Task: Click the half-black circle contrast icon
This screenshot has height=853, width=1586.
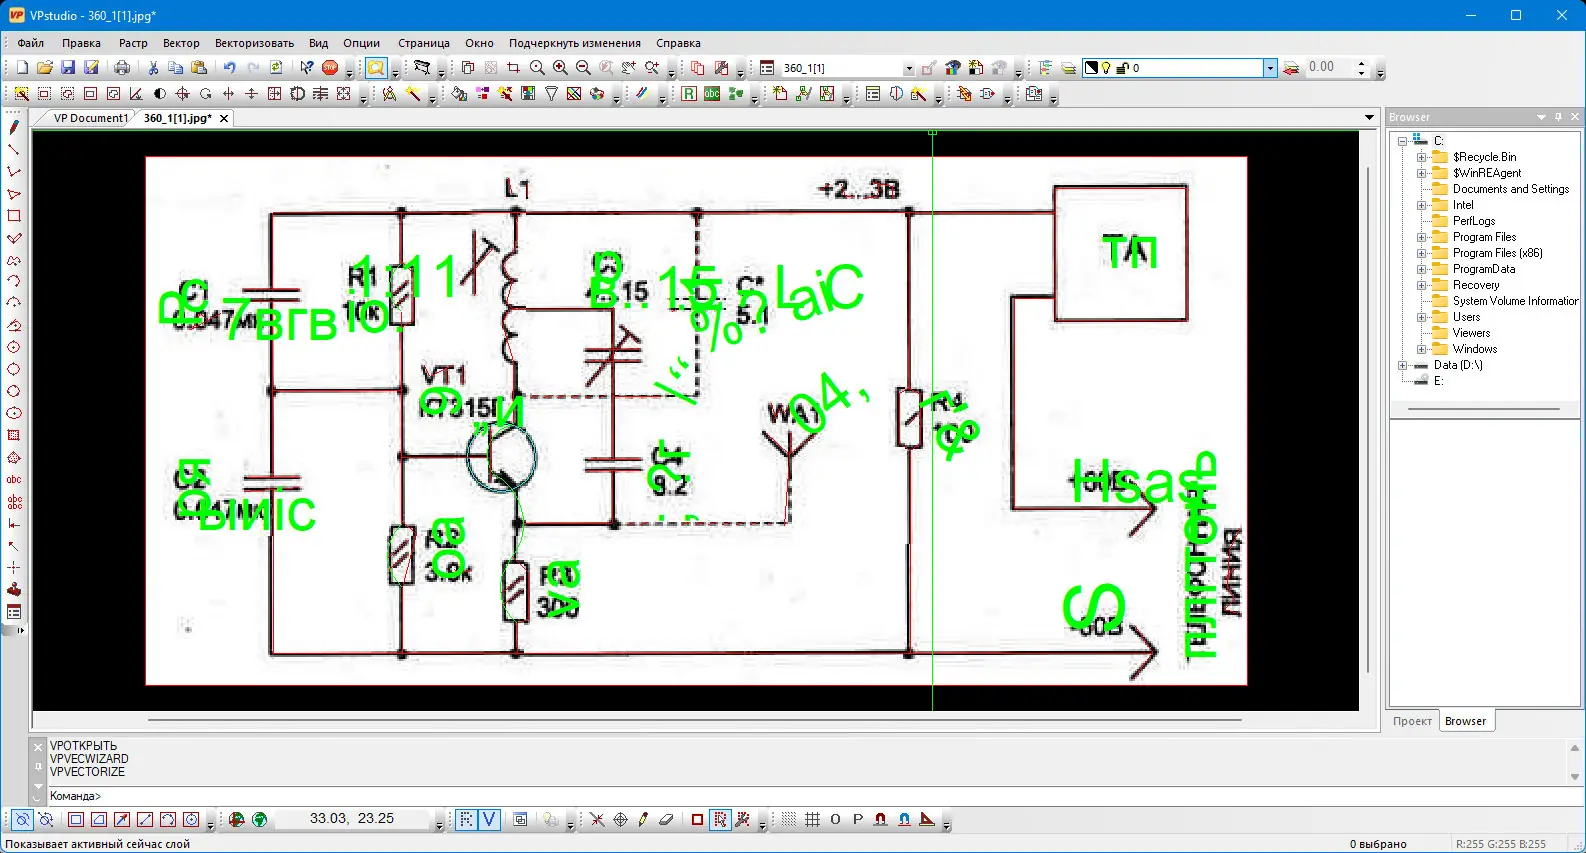Action: (x=160, y=94)
